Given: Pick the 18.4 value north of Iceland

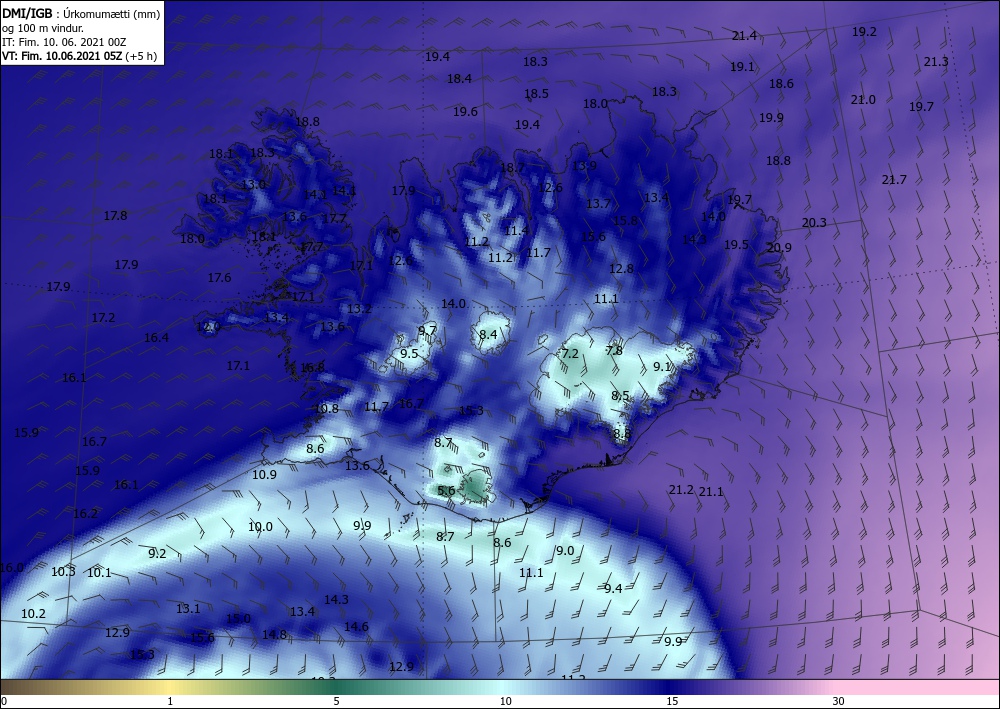Looking at the screenshot, I should point(459,79).
